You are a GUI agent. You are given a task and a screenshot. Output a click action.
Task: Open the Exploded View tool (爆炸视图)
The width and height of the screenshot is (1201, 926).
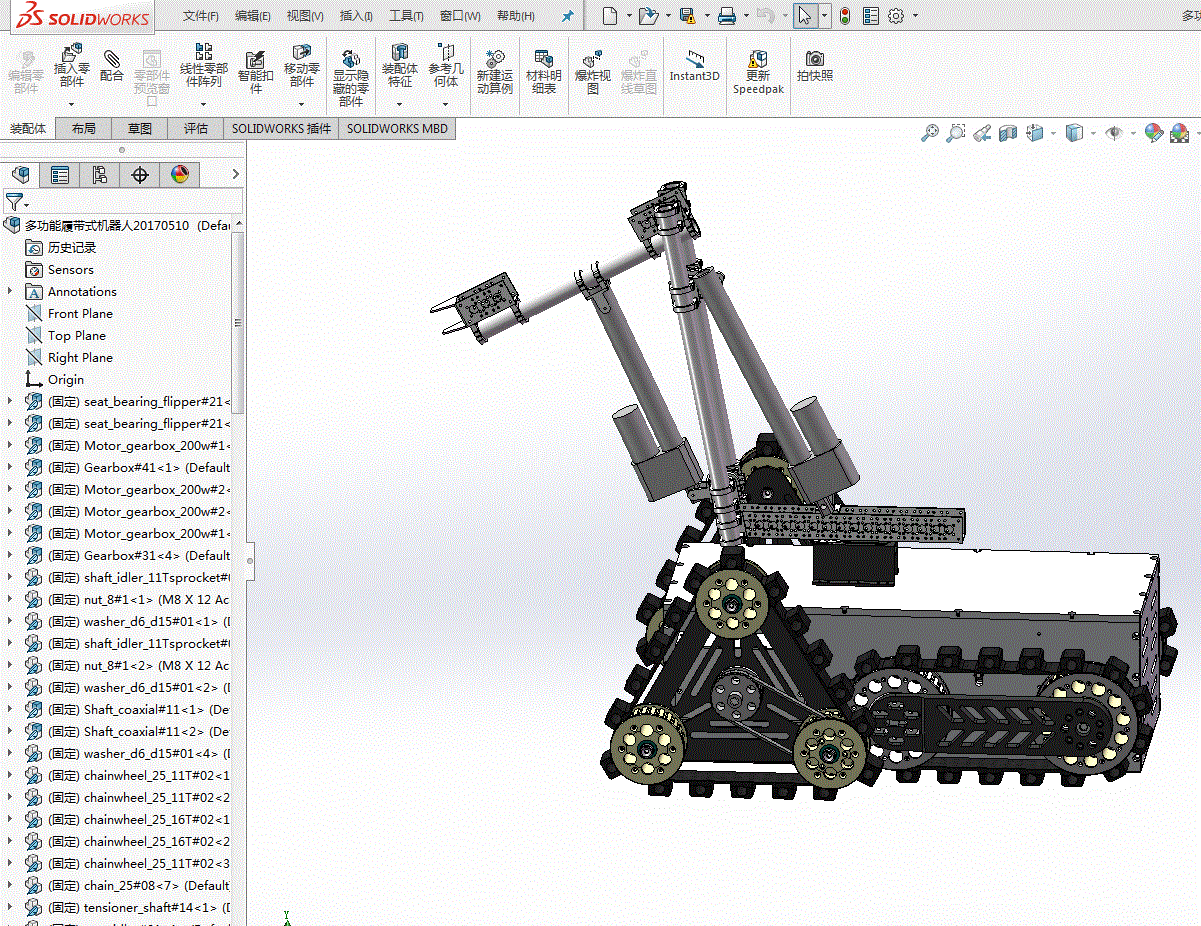click(593, 70)
